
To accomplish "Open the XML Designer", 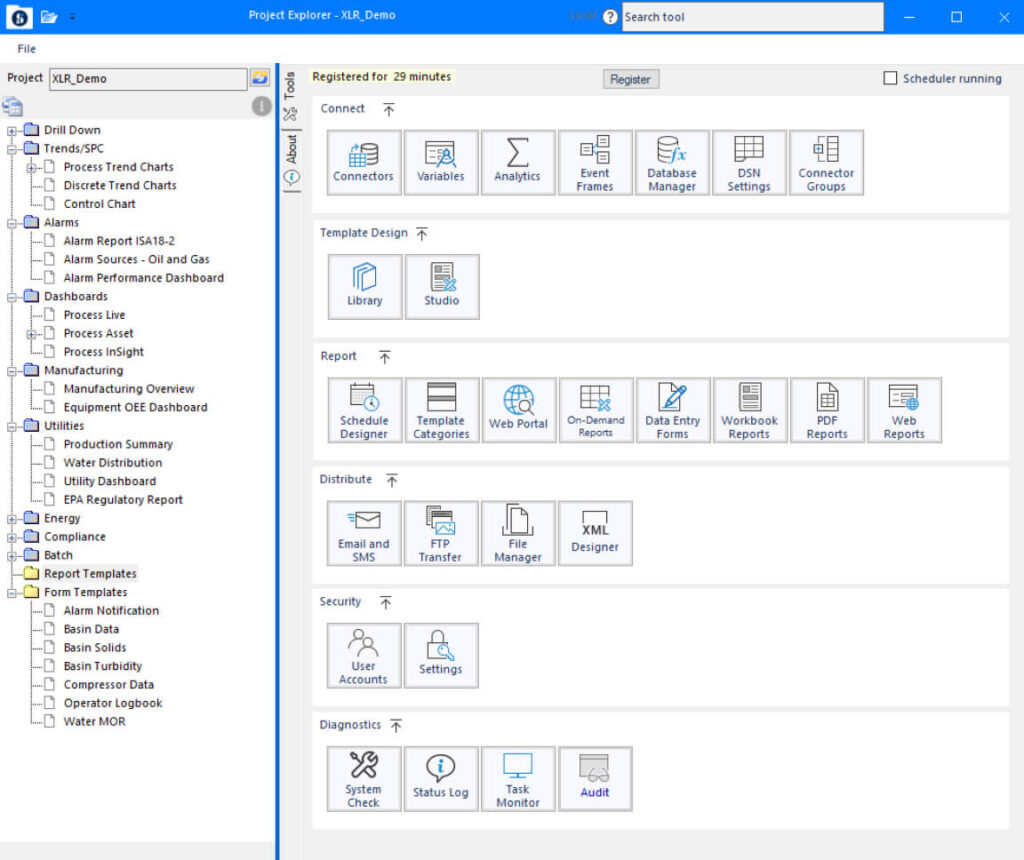I will pos(595,533).
